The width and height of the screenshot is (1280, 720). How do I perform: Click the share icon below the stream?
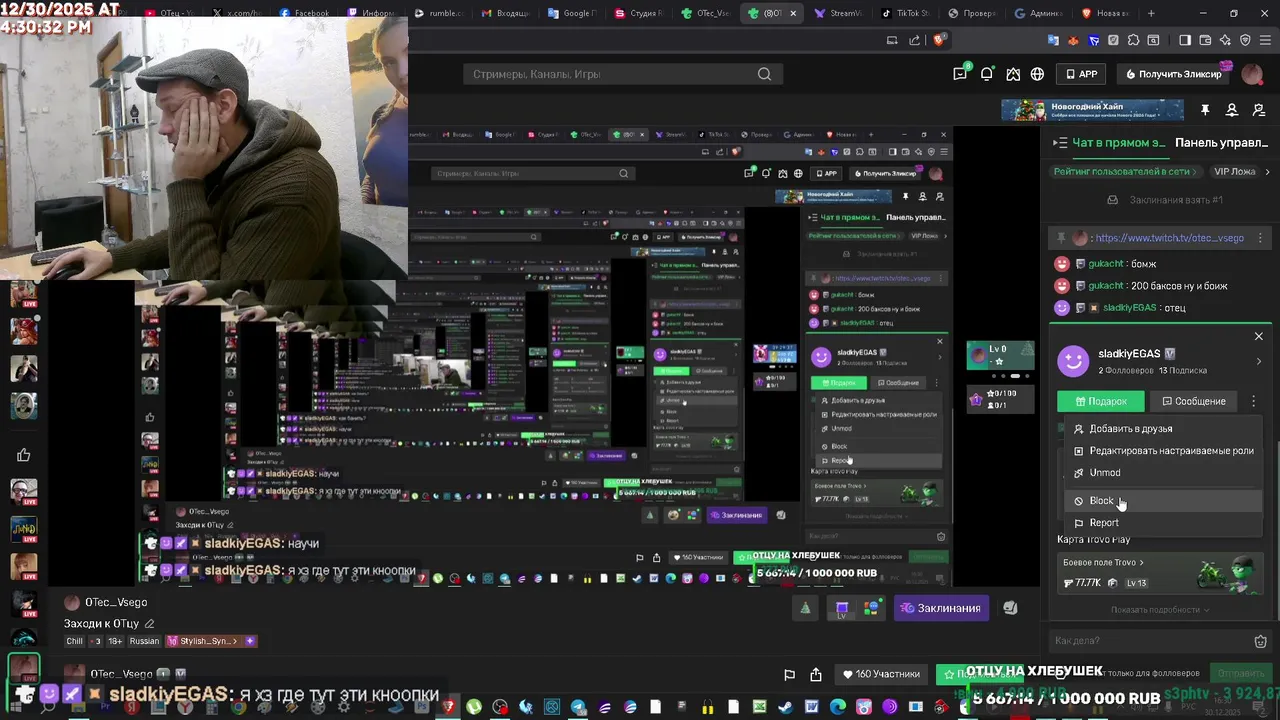[x=816, y=674]
